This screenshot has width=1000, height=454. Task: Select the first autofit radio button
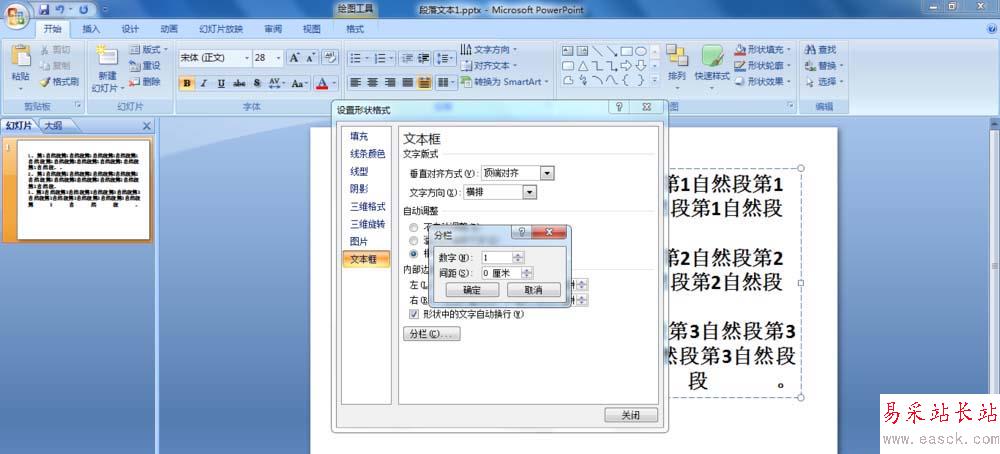pos(414,228)
